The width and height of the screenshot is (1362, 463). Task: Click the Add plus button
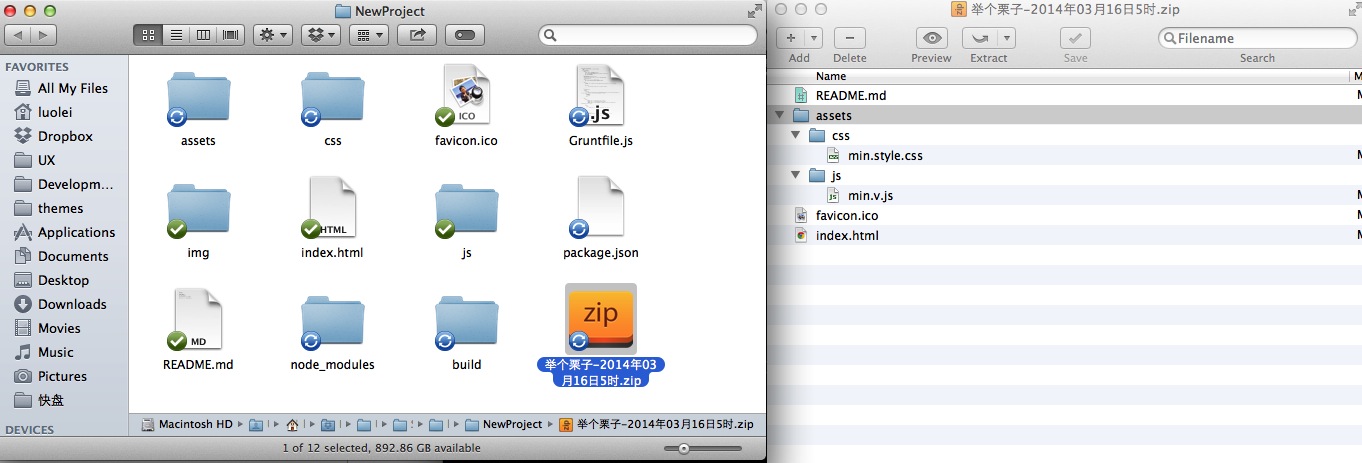[x=792, y=38]
